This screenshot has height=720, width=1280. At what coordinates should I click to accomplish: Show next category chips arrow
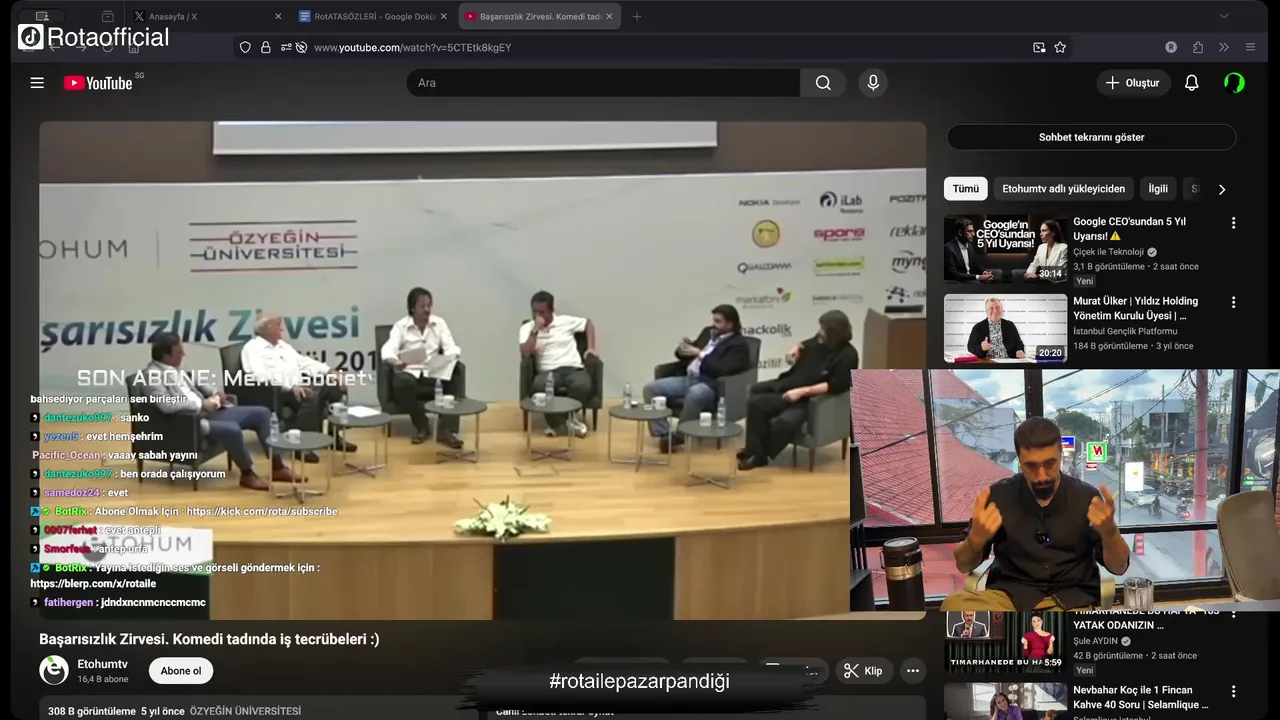1221,189
